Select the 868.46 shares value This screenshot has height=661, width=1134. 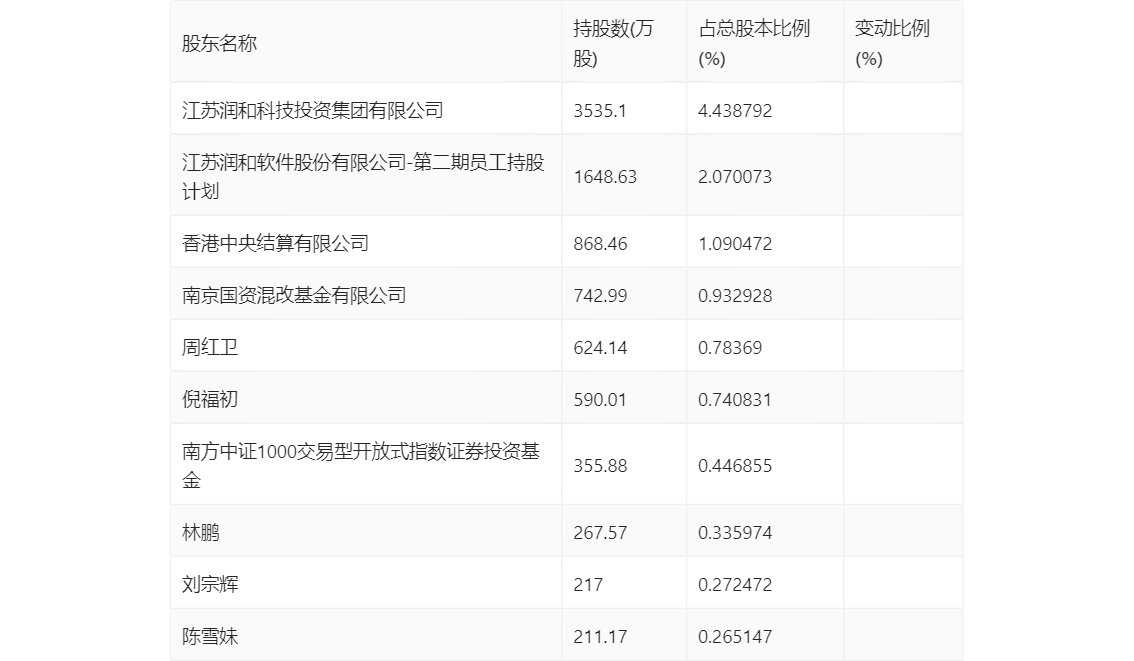[600, 244]
